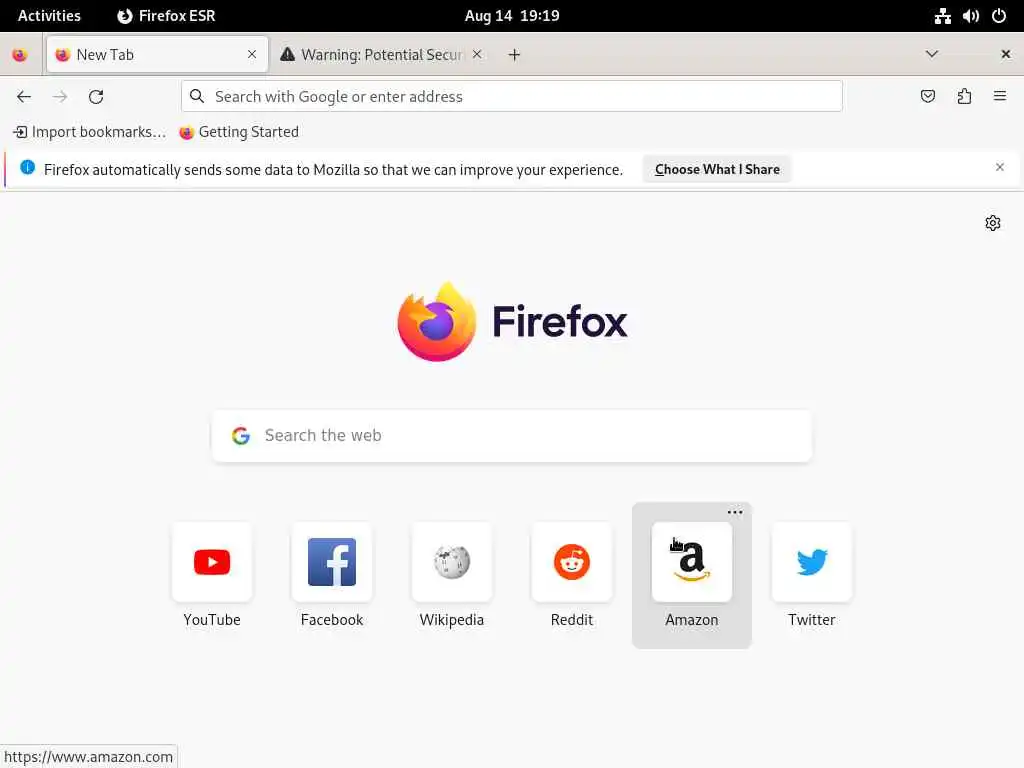Open the Activities overview
The width and height of the screenshot is (1024, 768).
49,16
